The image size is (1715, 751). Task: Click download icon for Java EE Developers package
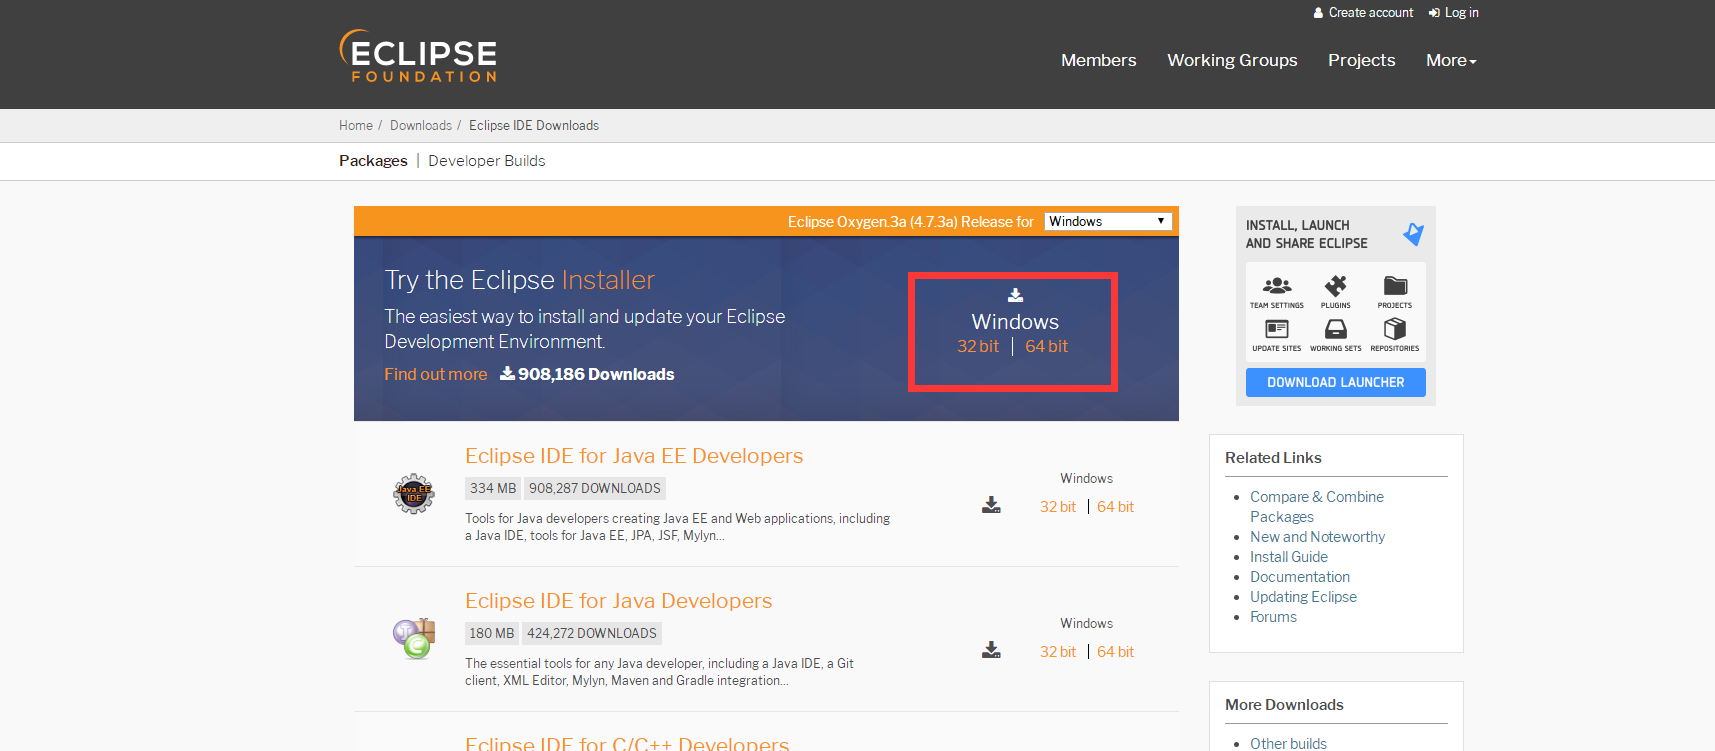pos(991,505)
